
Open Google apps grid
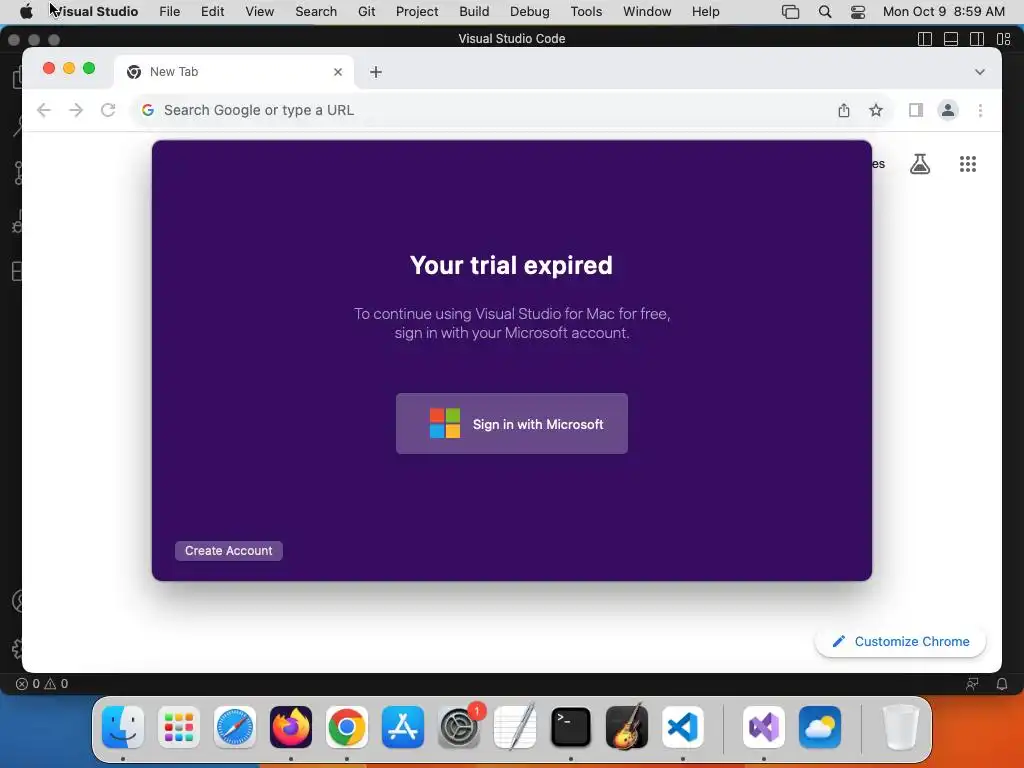(x=967, y=164)
